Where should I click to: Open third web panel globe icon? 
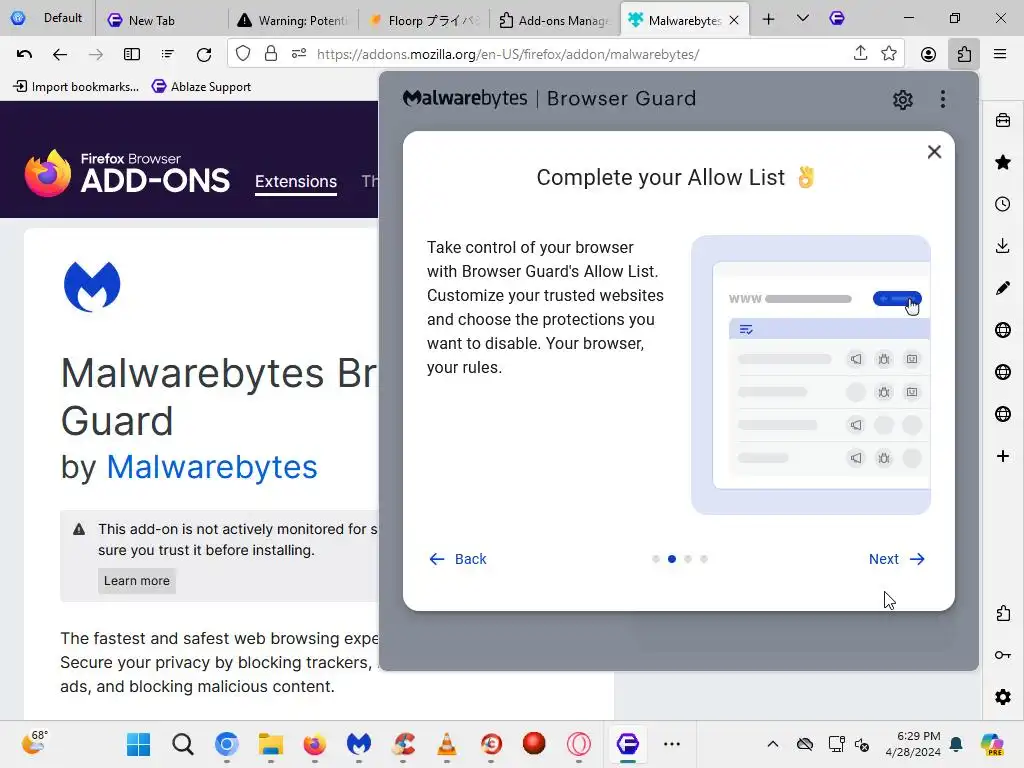(1003, 414)
